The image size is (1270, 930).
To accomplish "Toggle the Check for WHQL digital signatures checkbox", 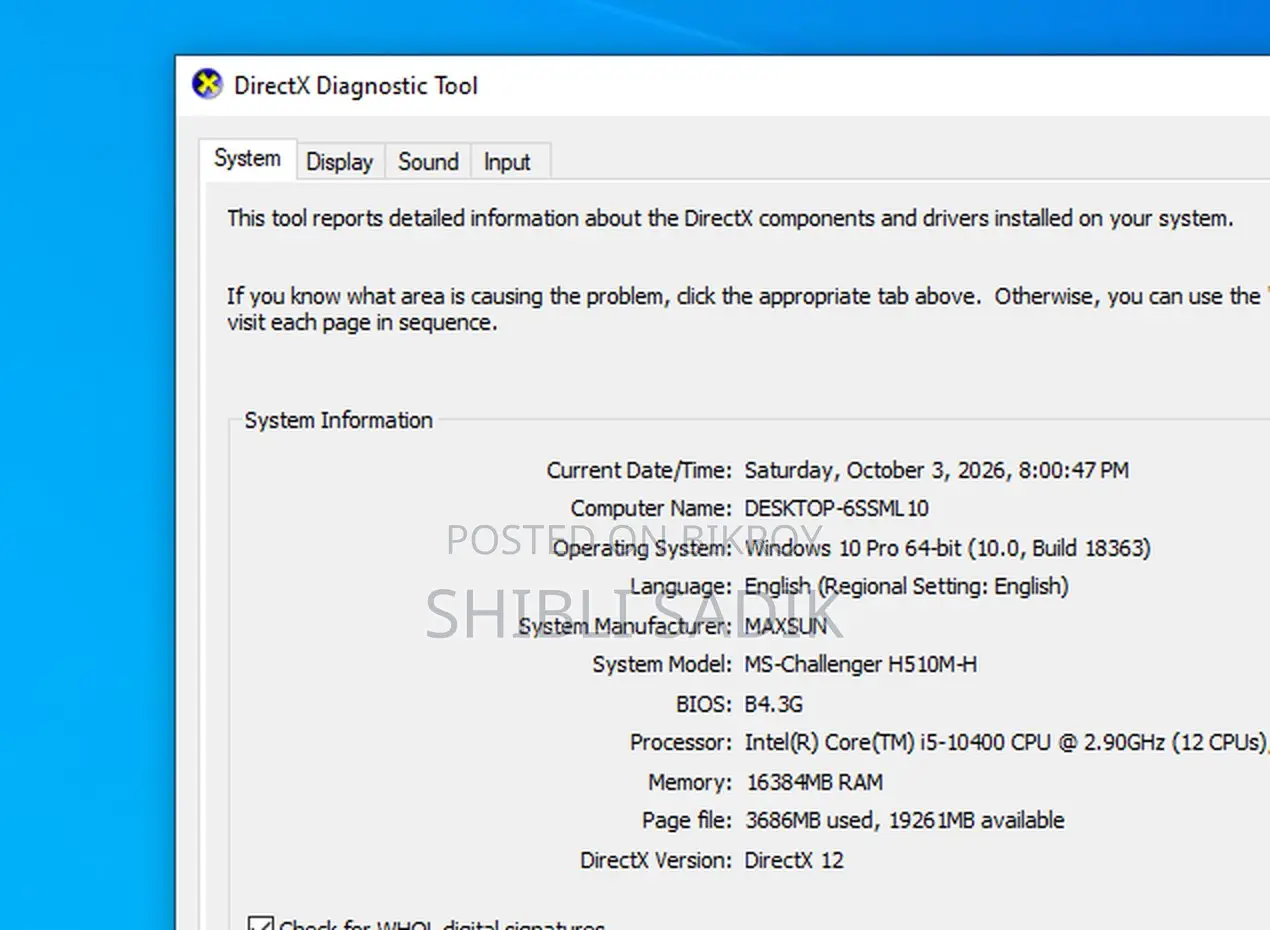I will pyautogui.click(x=260, y=926).
